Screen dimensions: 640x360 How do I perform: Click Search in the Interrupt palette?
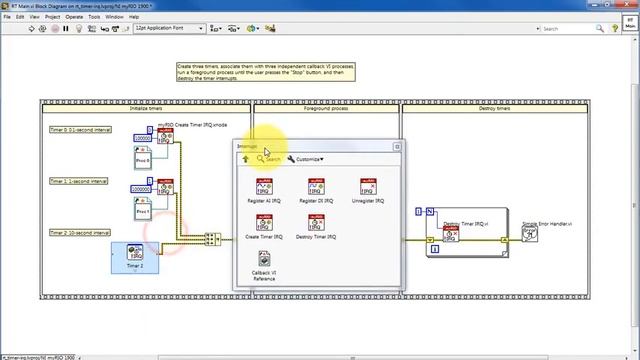pyautogui.click(x=269, y=159)
